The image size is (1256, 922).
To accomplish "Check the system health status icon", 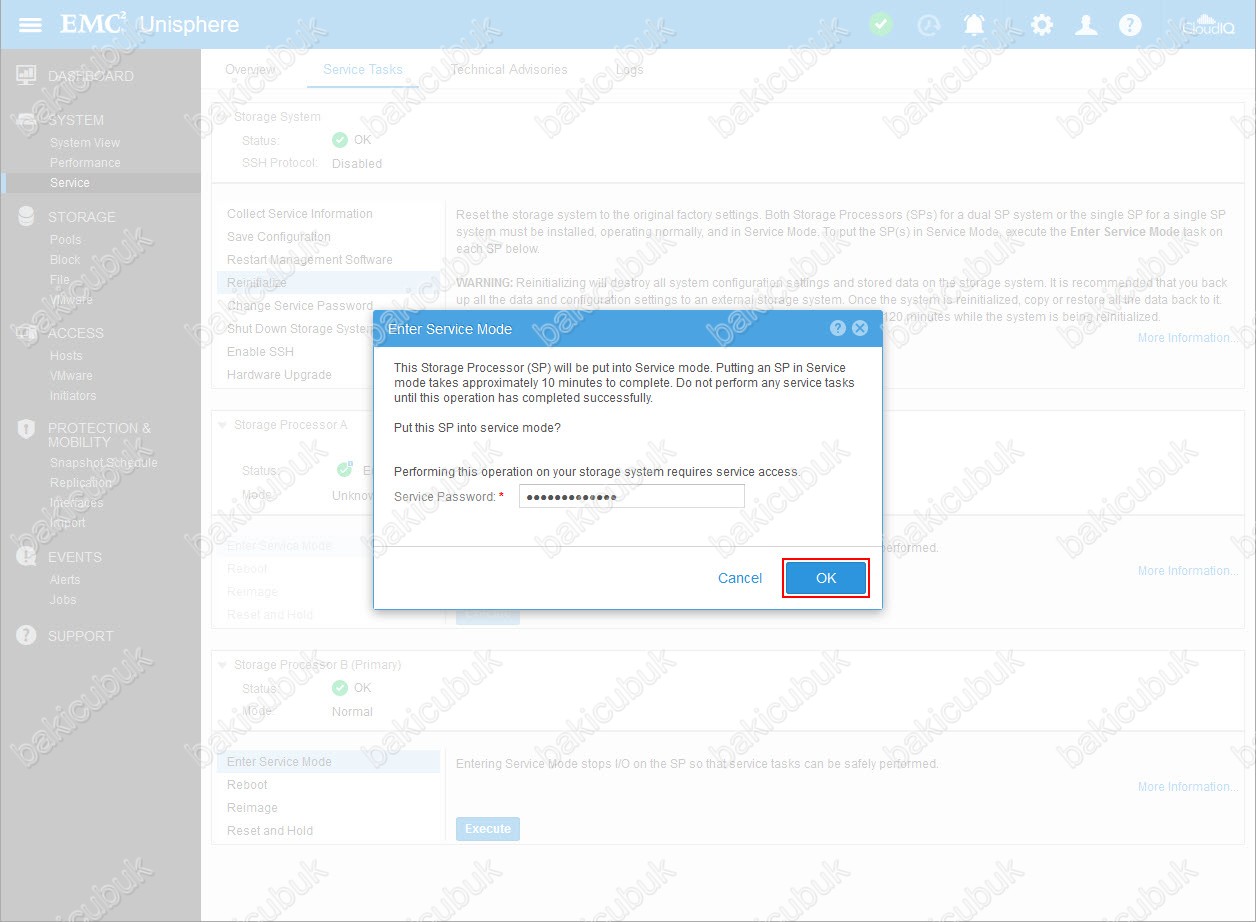I will pyautogui.click(x=880, y=24).
